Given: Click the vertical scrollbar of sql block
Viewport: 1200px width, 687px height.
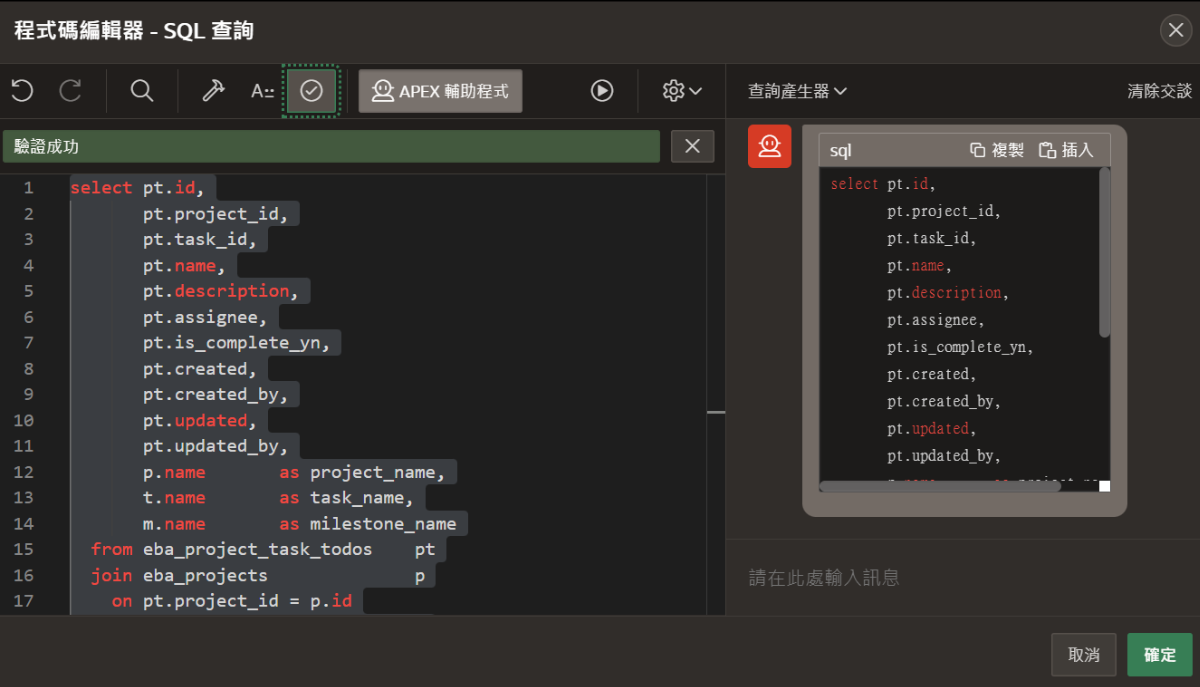Looking at the screenshot, I should [1104, 252].
